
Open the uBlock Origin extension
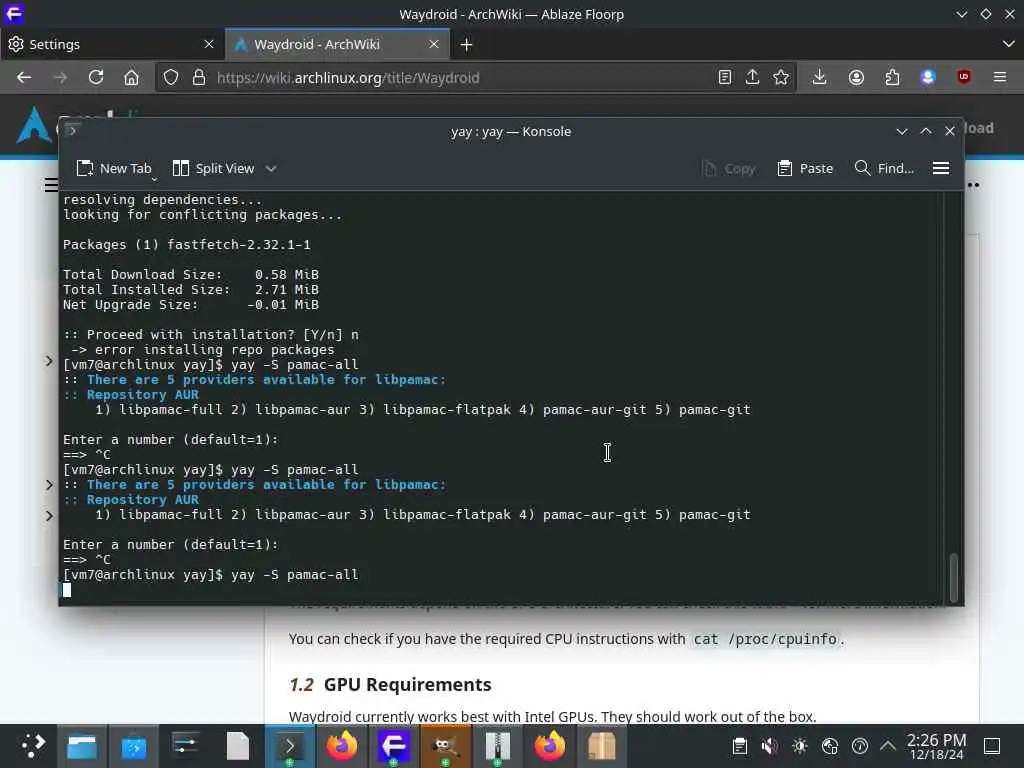(964, 78)
